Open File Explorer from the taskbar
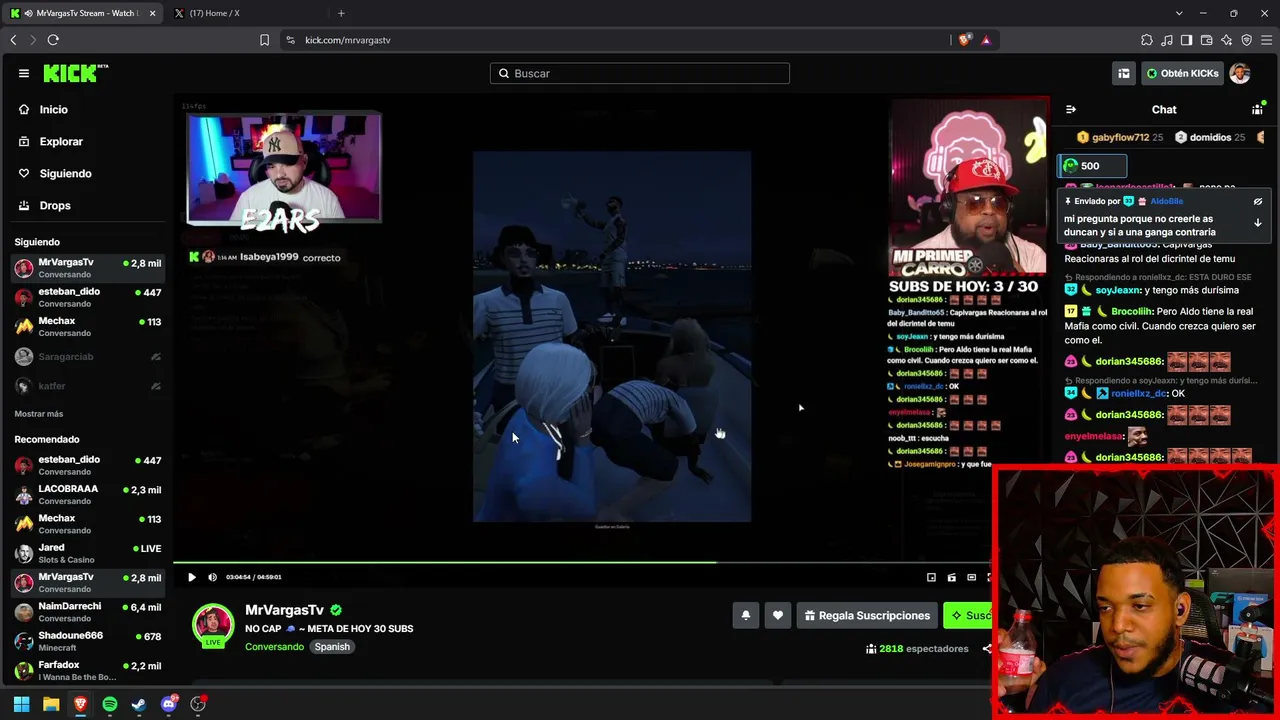Viewport: 1280px width, 720px height. (x=51, y=704)
